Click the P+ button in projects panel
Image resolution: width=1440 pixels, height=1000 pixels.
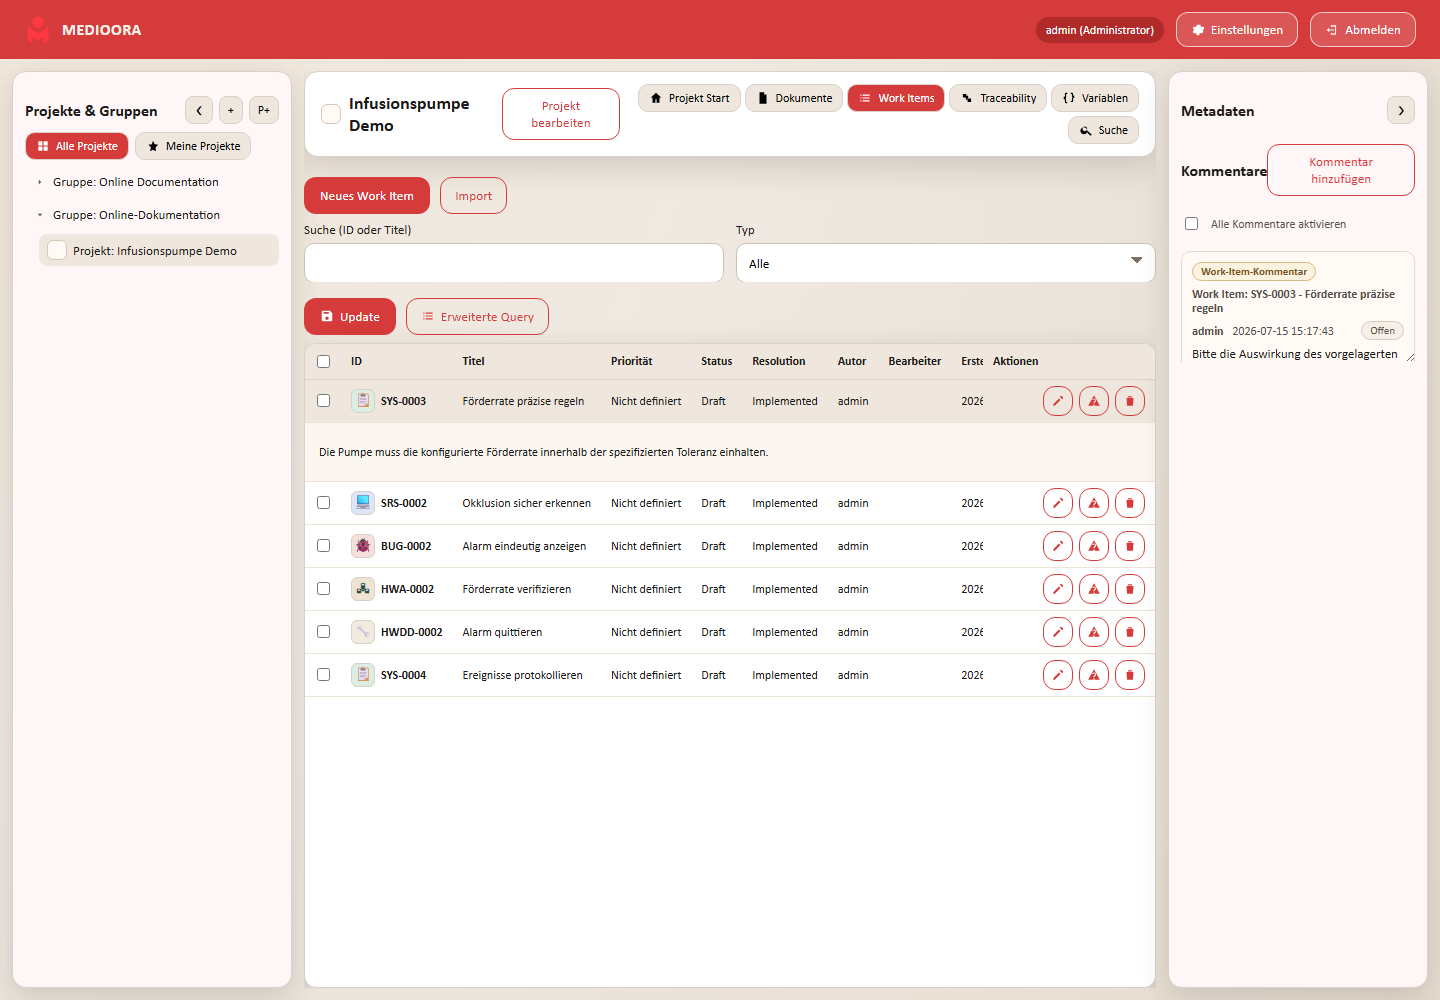point(264,110)
